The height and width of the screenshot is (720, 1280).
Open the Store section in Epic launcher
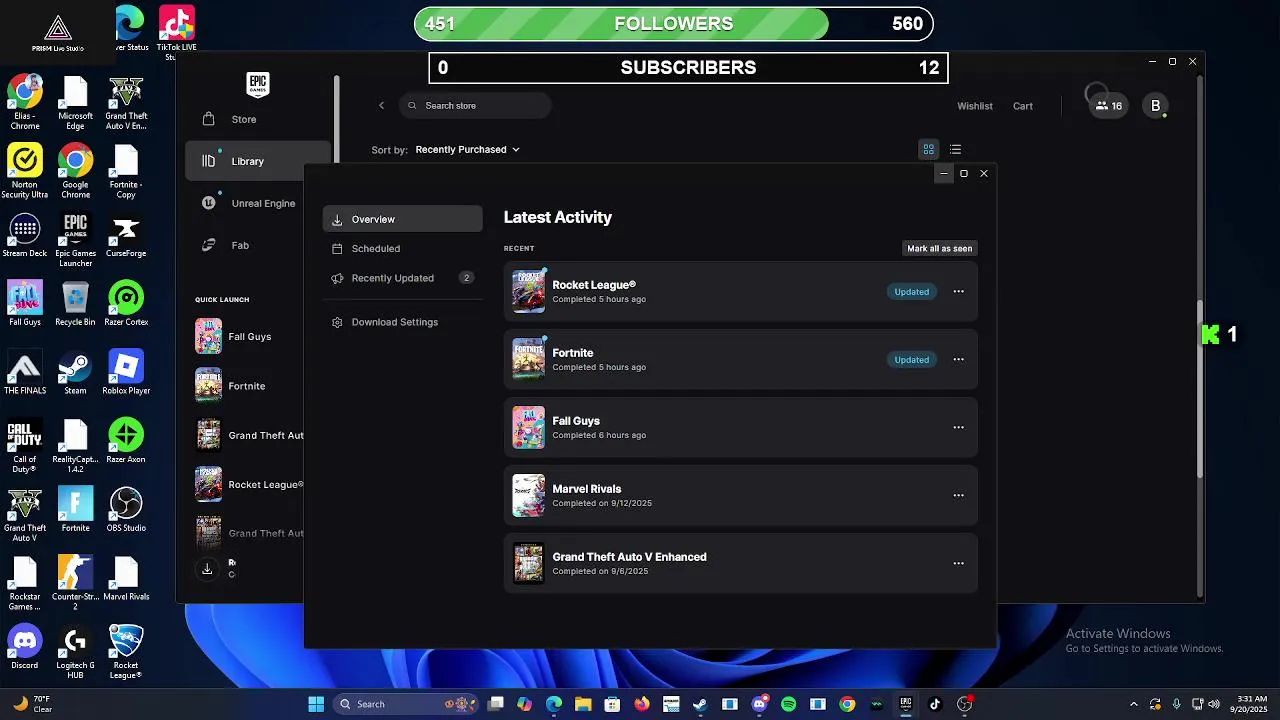pos(243,119)
